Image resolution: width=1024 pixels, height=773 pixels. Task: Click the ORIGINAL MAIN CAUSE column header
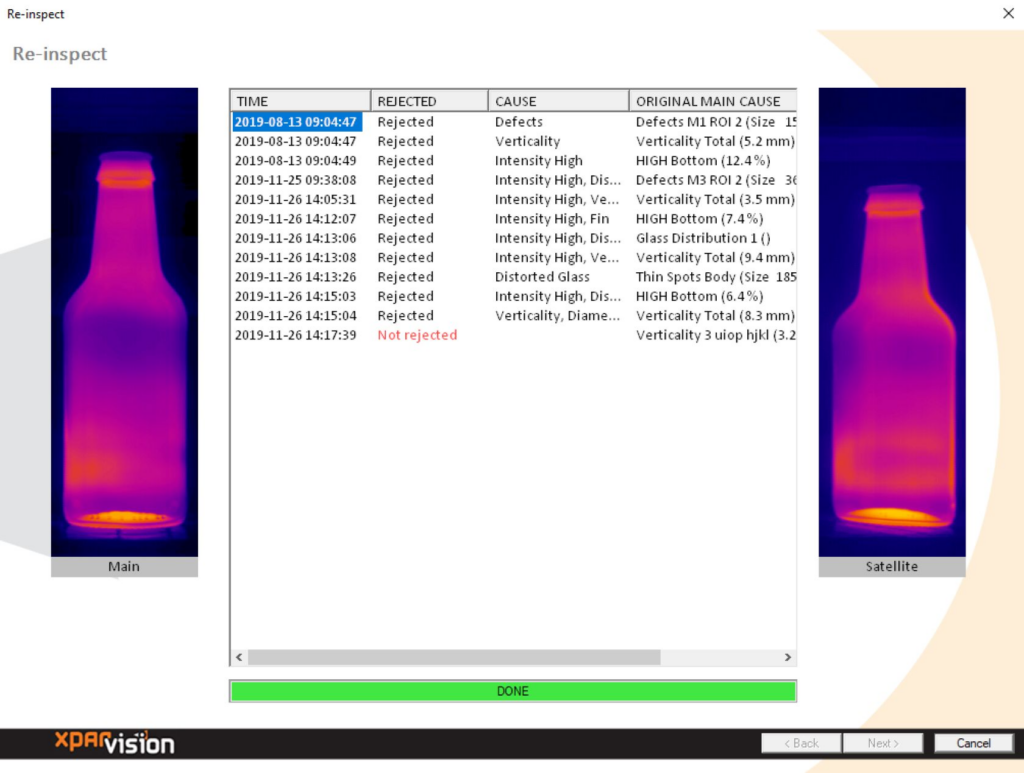point(712,101)
